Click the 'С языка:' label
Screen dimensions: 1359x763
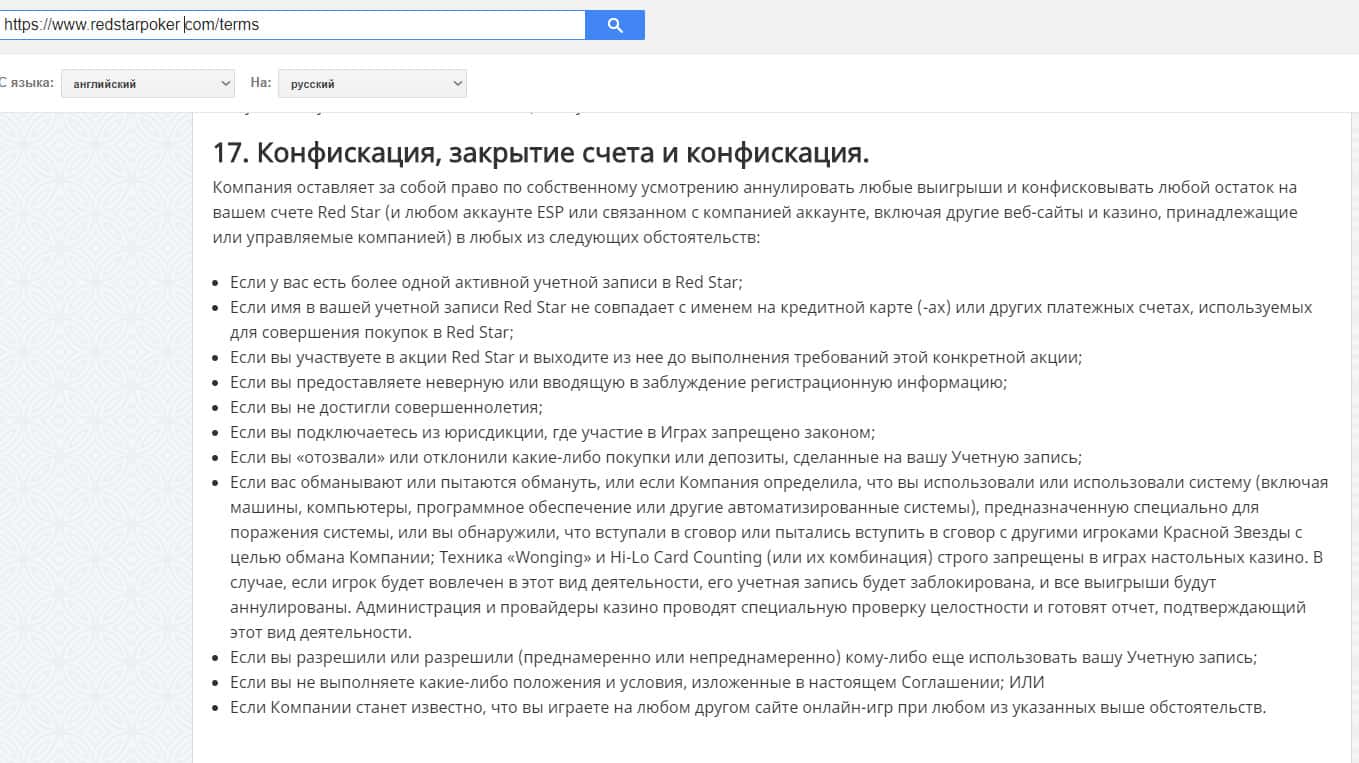26,83
